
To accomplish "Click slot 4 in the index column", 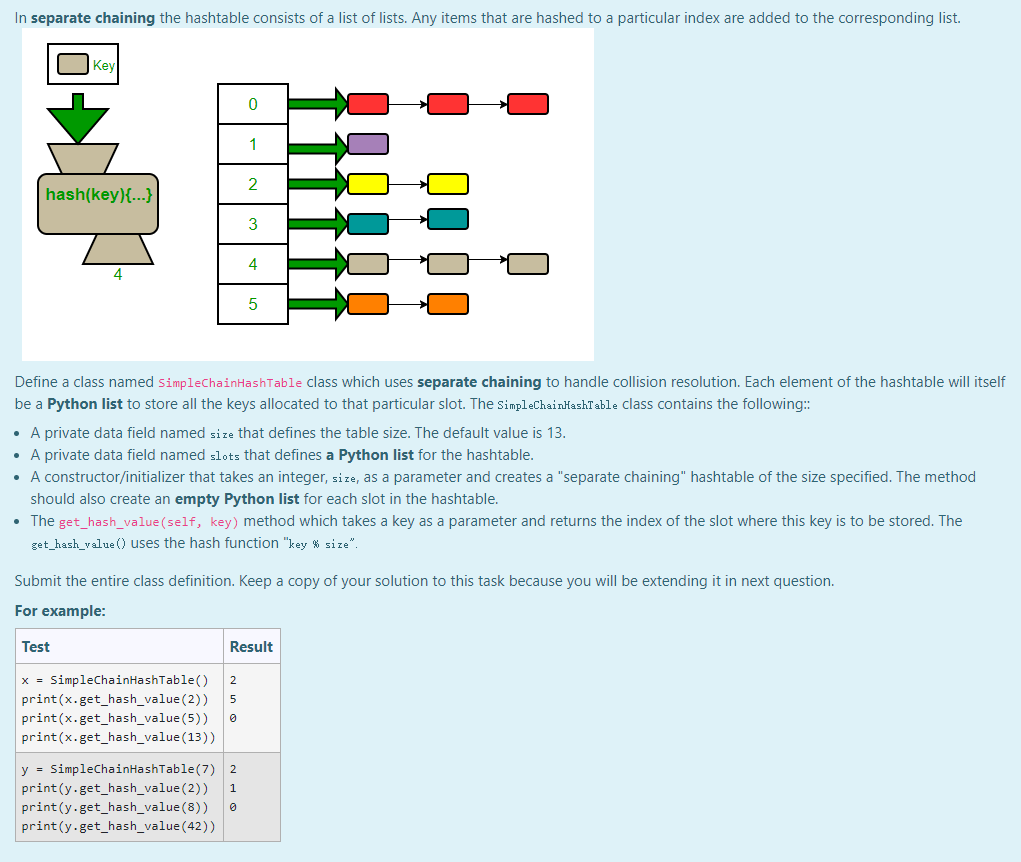I will pos(252,263).
